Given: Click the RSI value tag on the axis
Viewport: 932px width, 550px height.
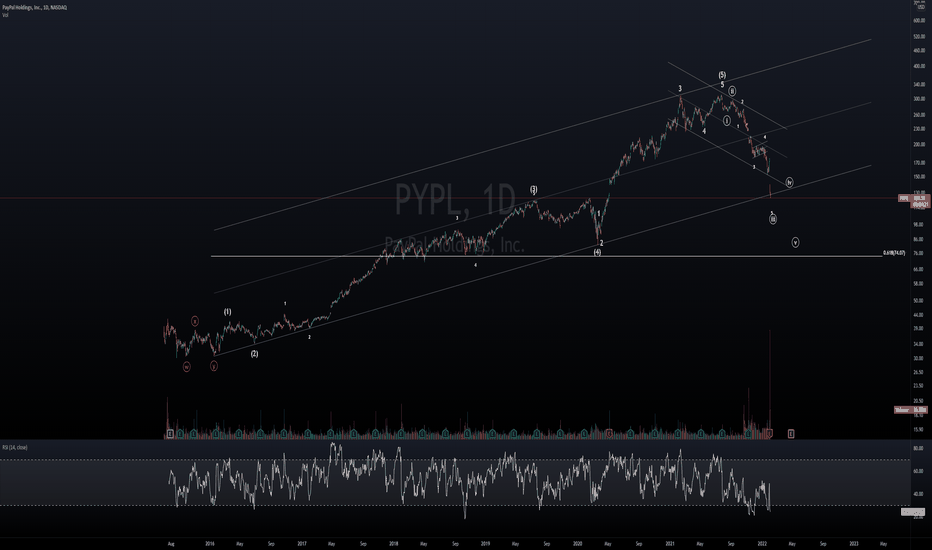Looking at the screenshot, I should click(x=914, y=512).
